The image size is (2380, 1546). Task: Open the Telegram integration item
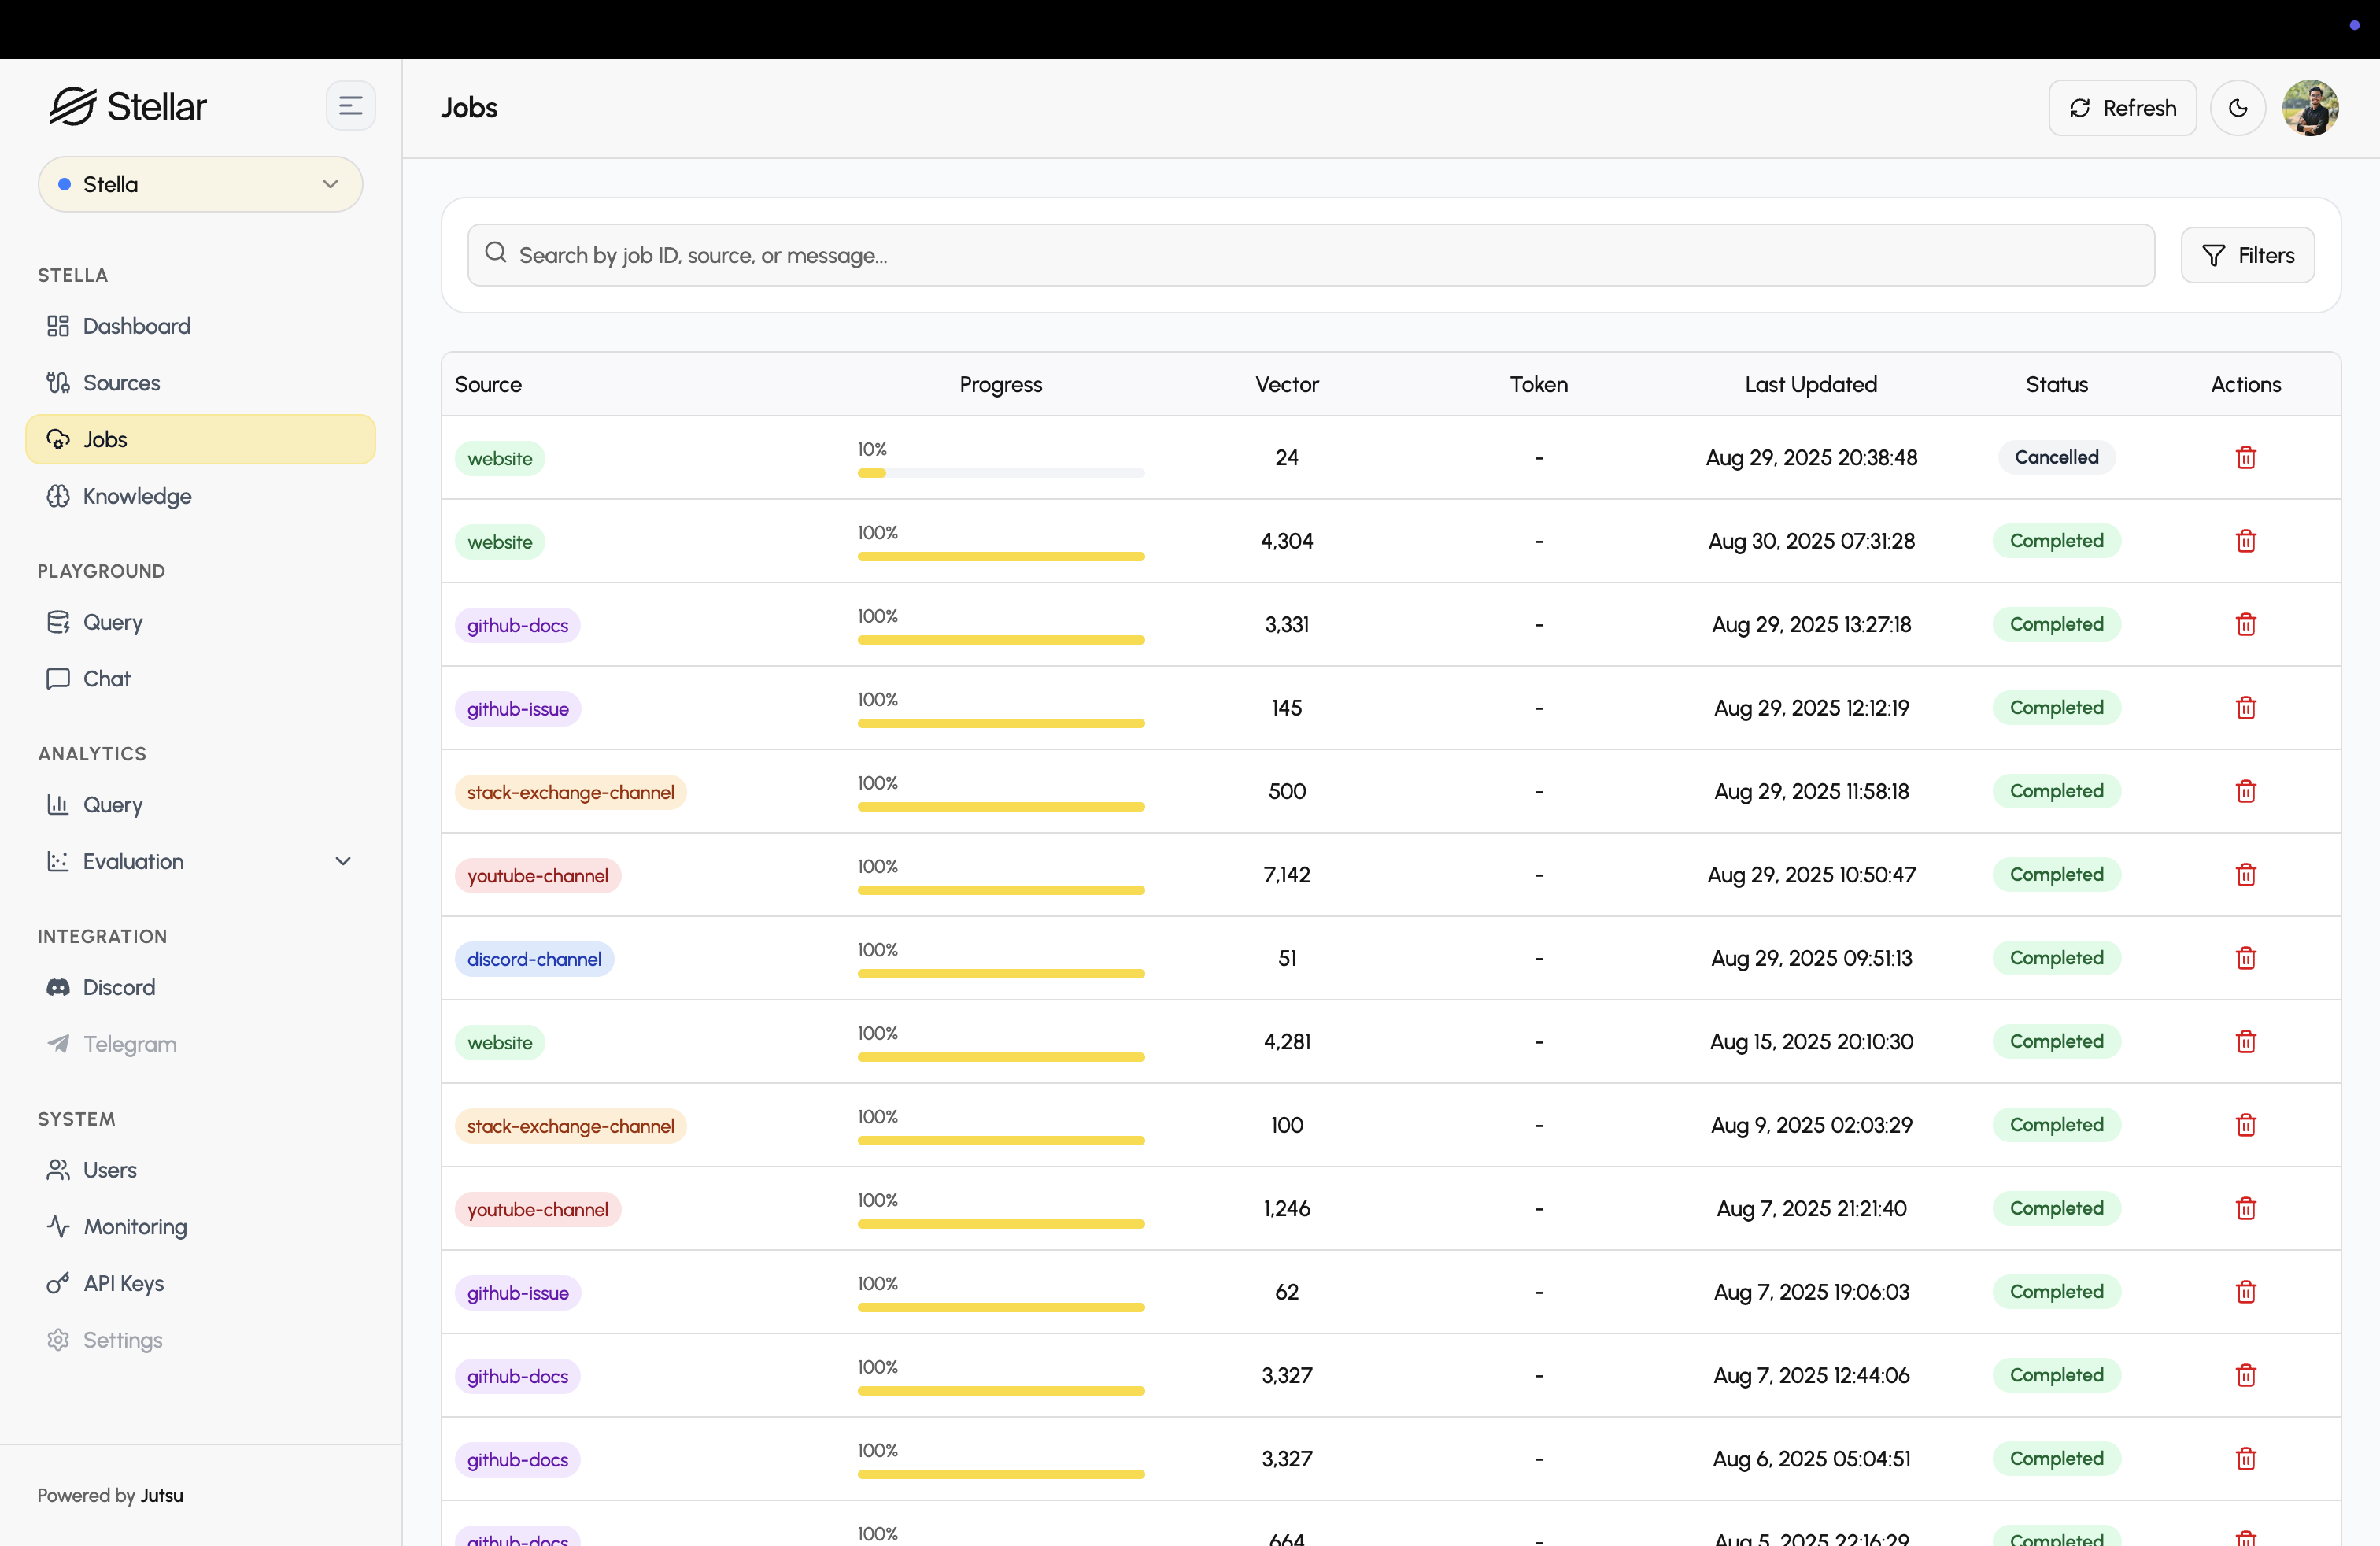click(x=129, y=1044)
